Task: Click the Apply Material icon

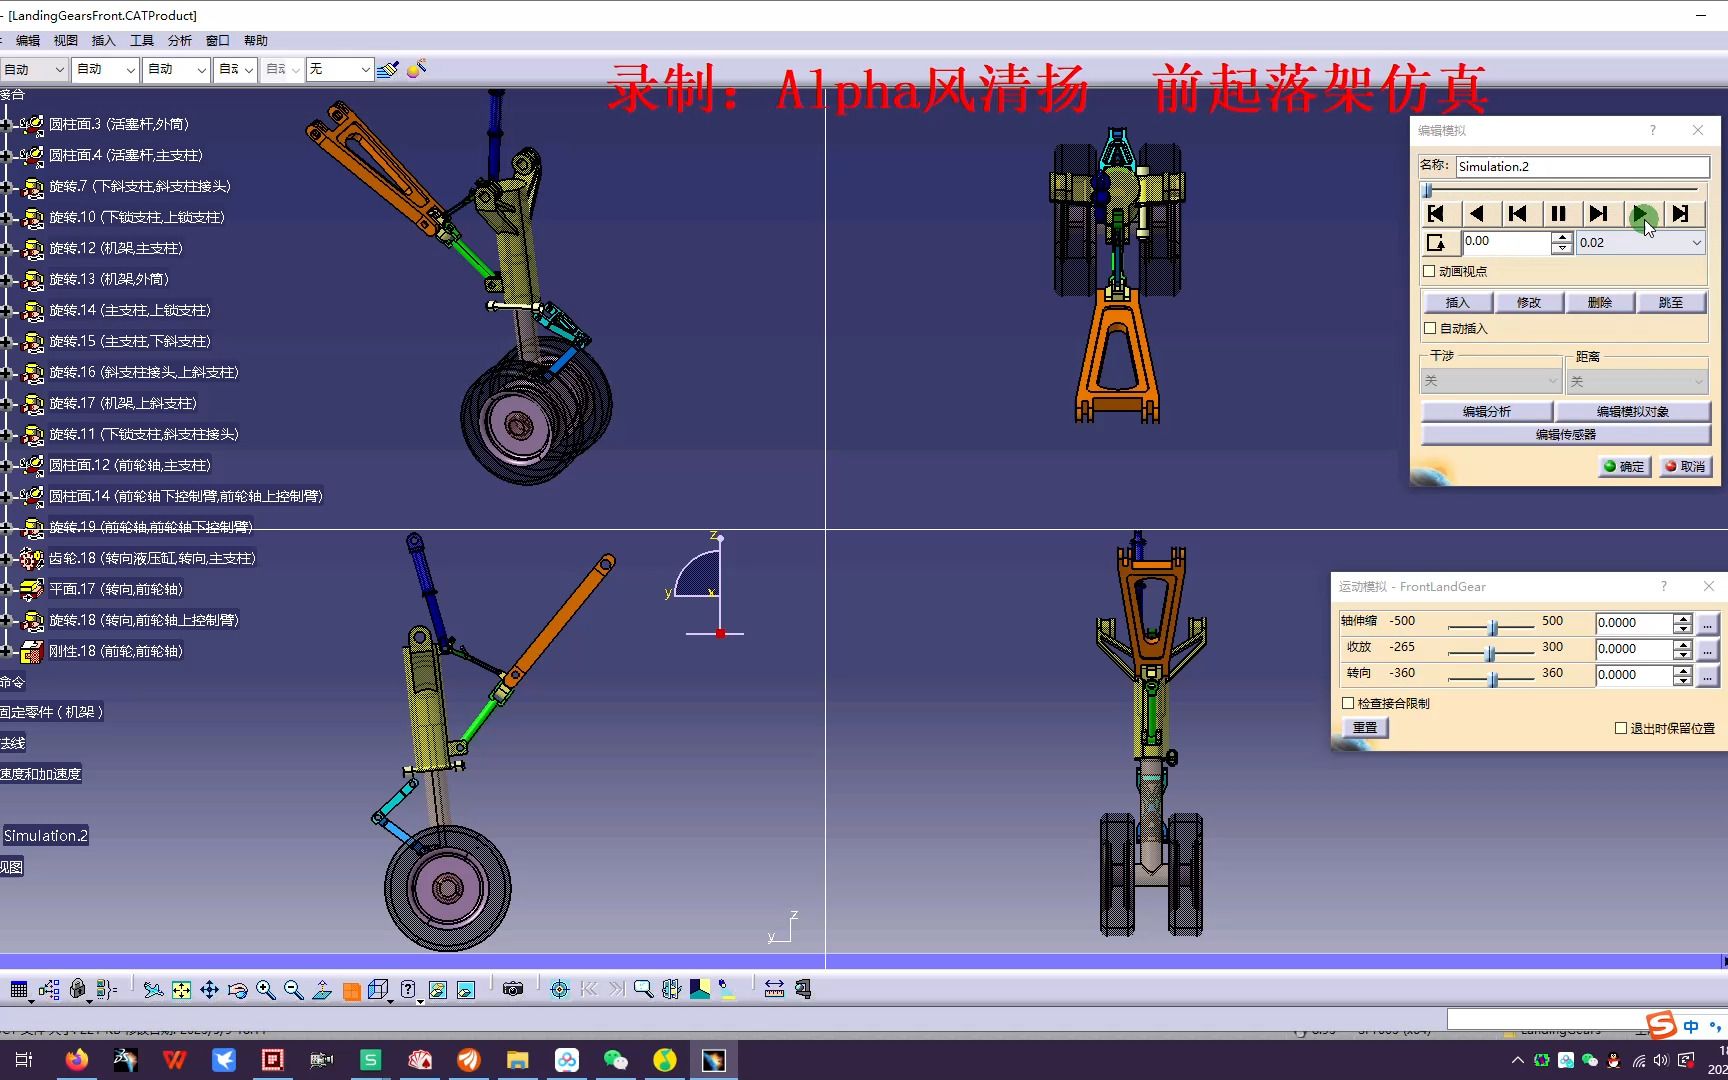Action: click(416, 68)
